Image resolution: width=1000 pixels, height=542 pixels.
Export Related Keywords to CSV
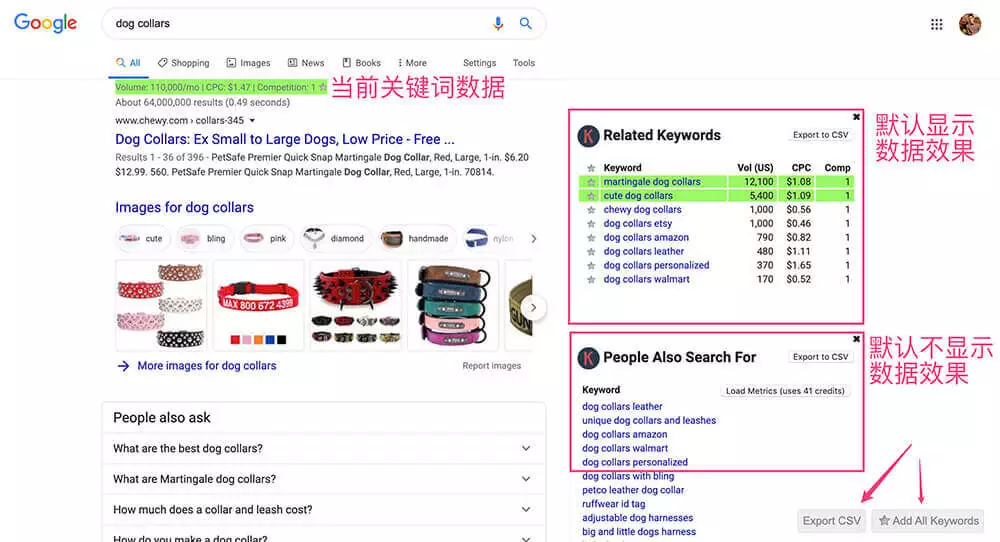[820, 135]
